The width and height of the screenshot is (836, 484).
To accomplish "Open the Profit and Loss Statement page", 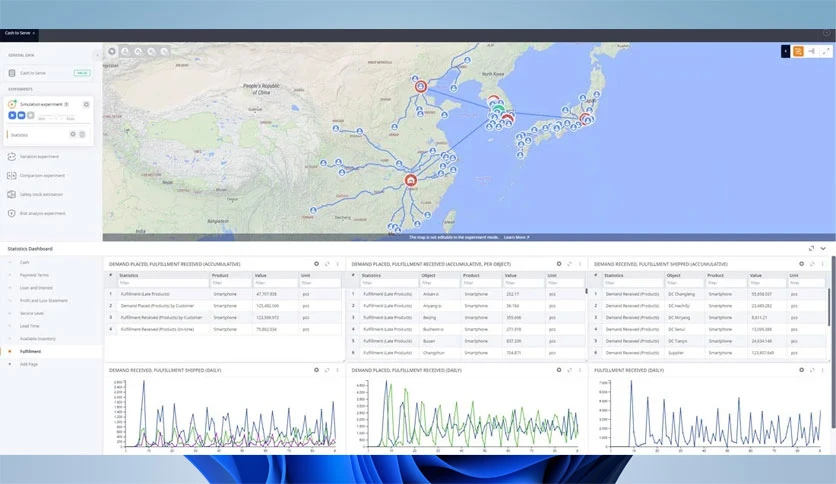I will click(44, 301).
